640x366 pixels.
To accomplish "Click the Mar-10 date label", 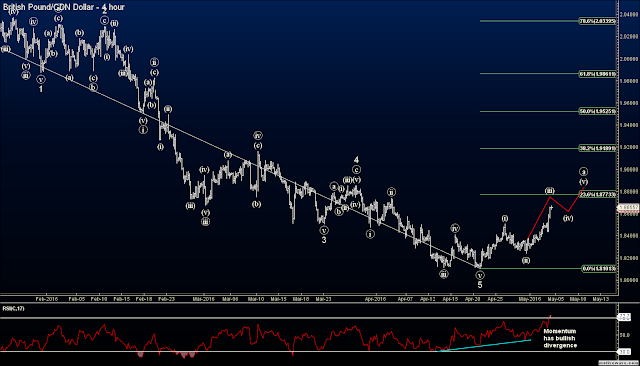I will coord(256,299).
